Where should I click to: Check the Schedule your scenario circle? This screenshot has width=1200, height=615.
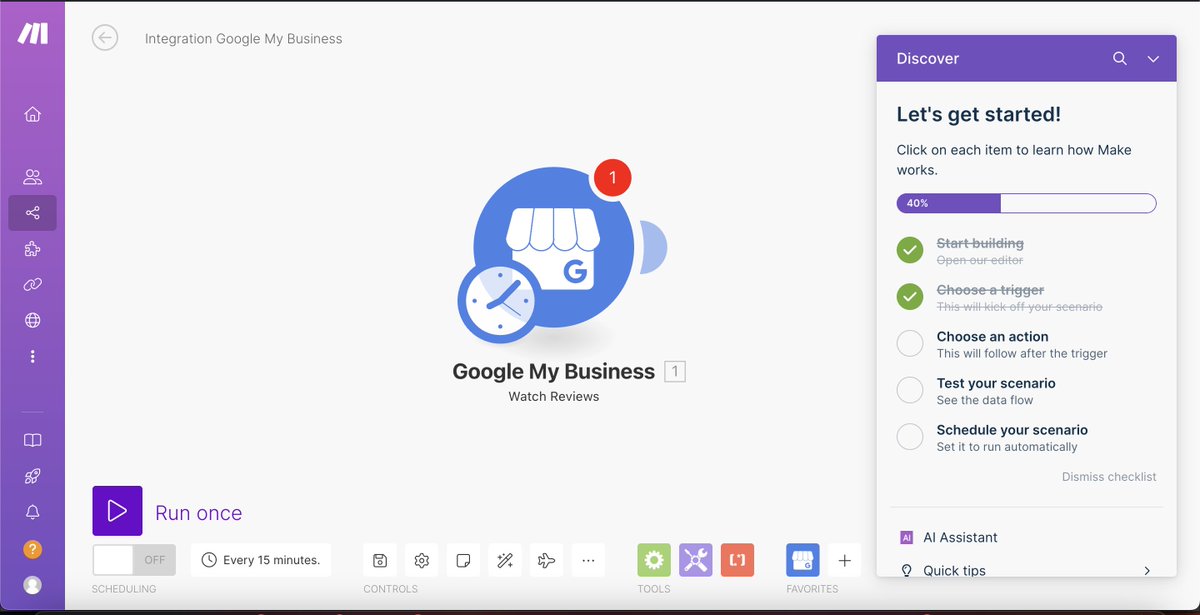(910, 437)
